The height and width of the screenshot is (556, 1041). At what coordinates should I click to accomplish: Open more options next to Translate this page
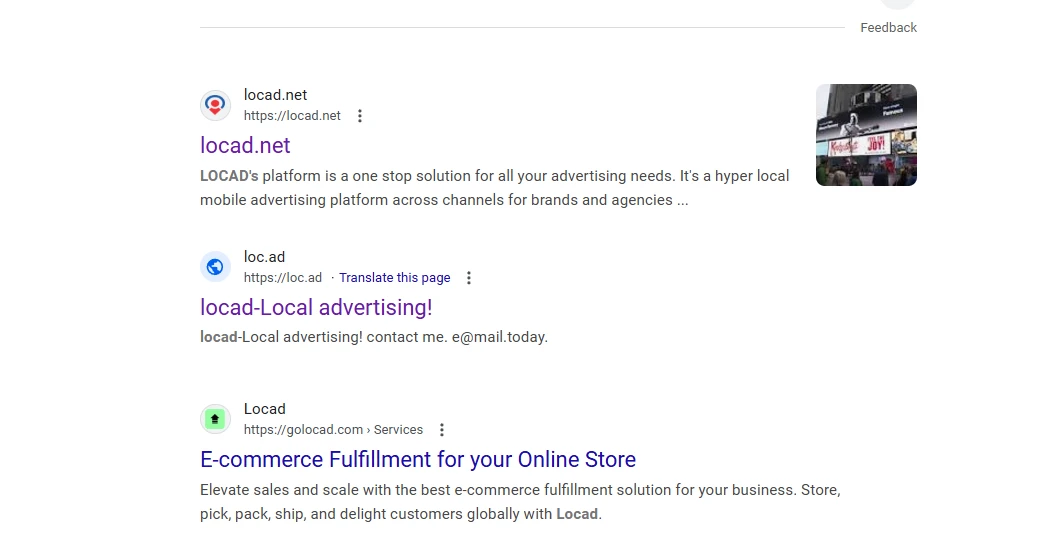click(x=469, y=278)
